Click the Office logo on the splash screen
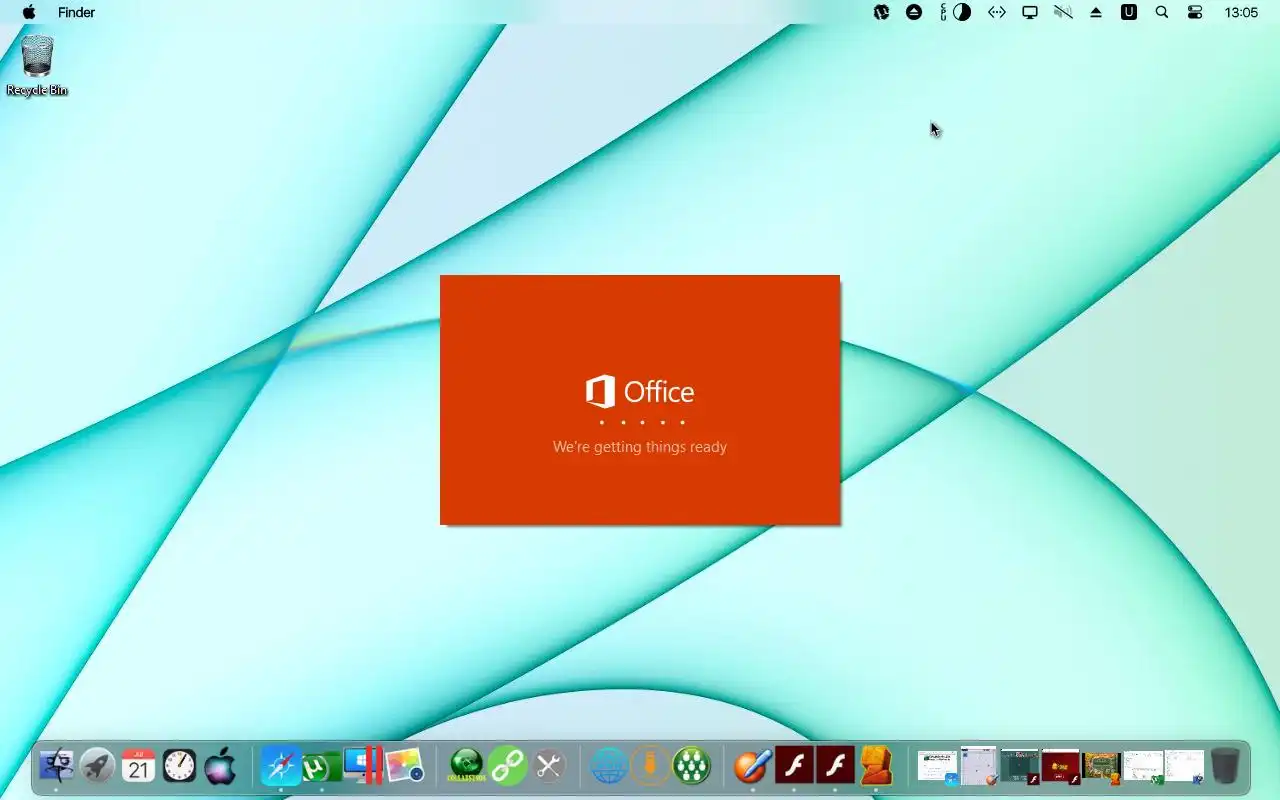Viewport: 1280px width, 800px height. 640,391
